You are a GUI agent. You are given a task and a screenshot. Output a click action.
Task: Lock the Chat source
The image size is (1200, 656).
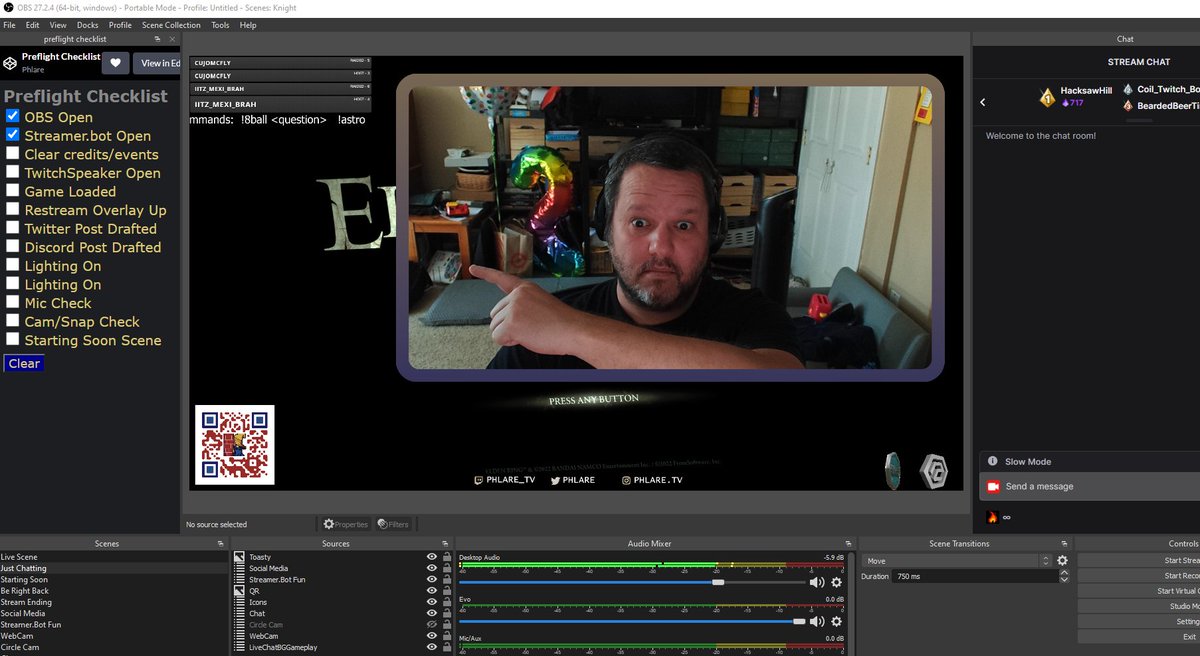[x=446, y=614]
